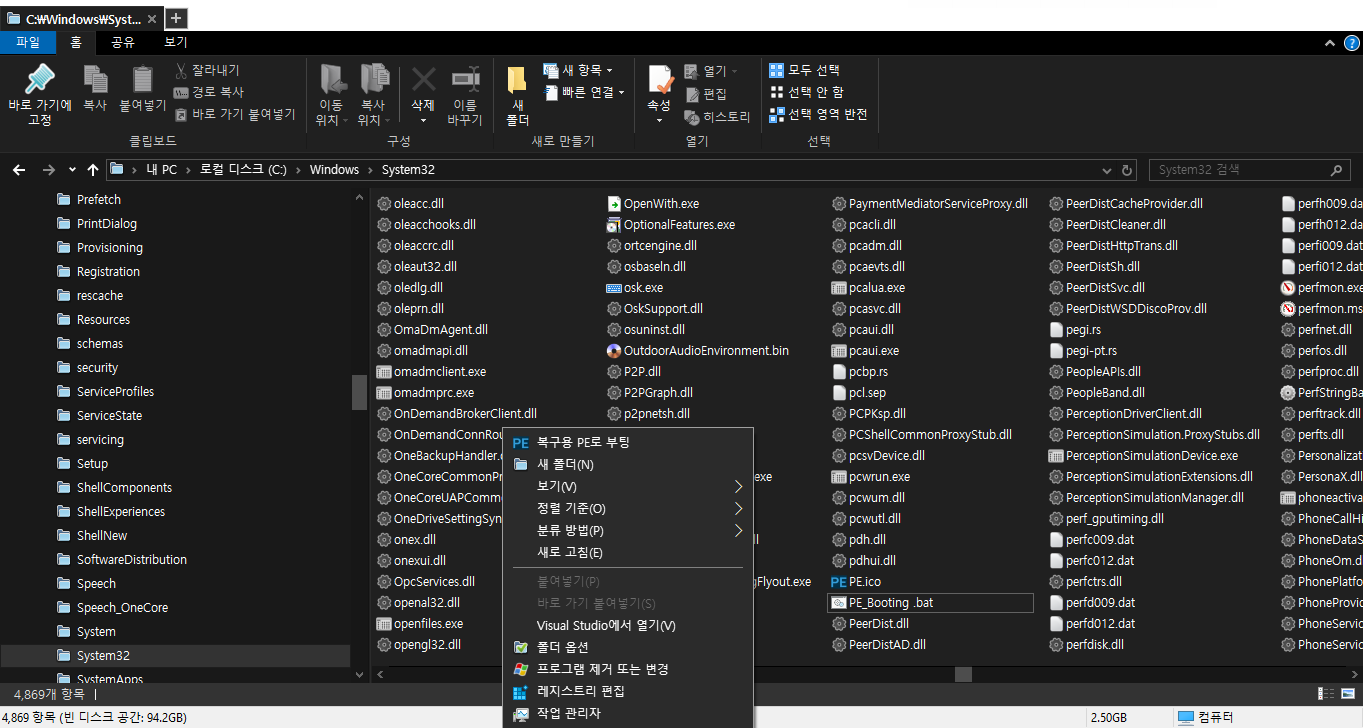Click the navigation pane vertical scrollbar thumb
1363x728 pixels.
click(x=359, y=392)
